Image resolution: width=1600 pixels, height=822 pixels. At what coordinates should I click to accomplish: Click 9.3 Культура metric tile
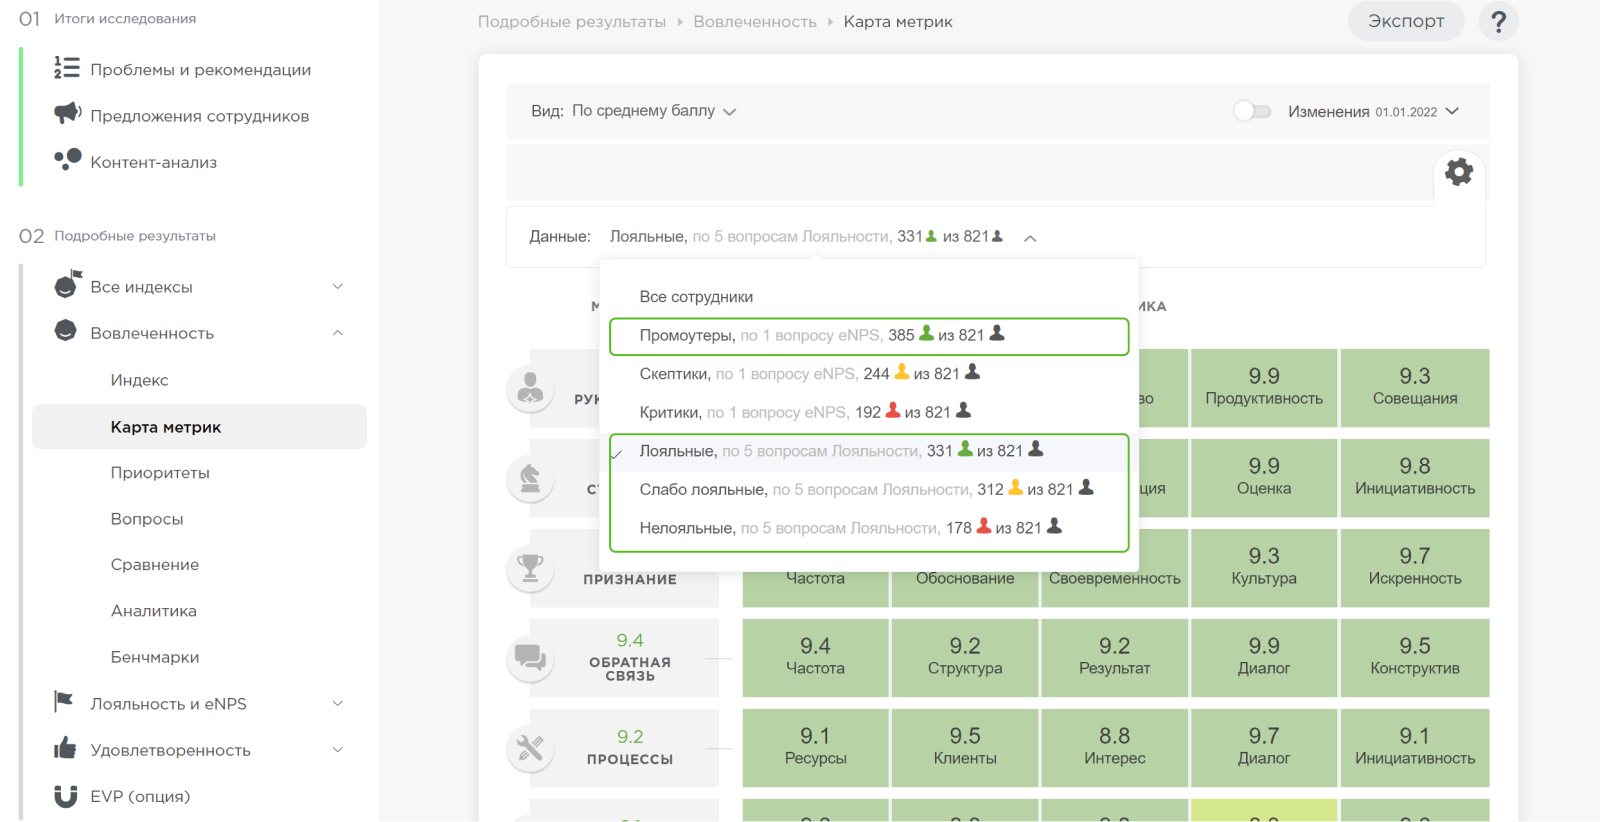[x=1264, y=568]
